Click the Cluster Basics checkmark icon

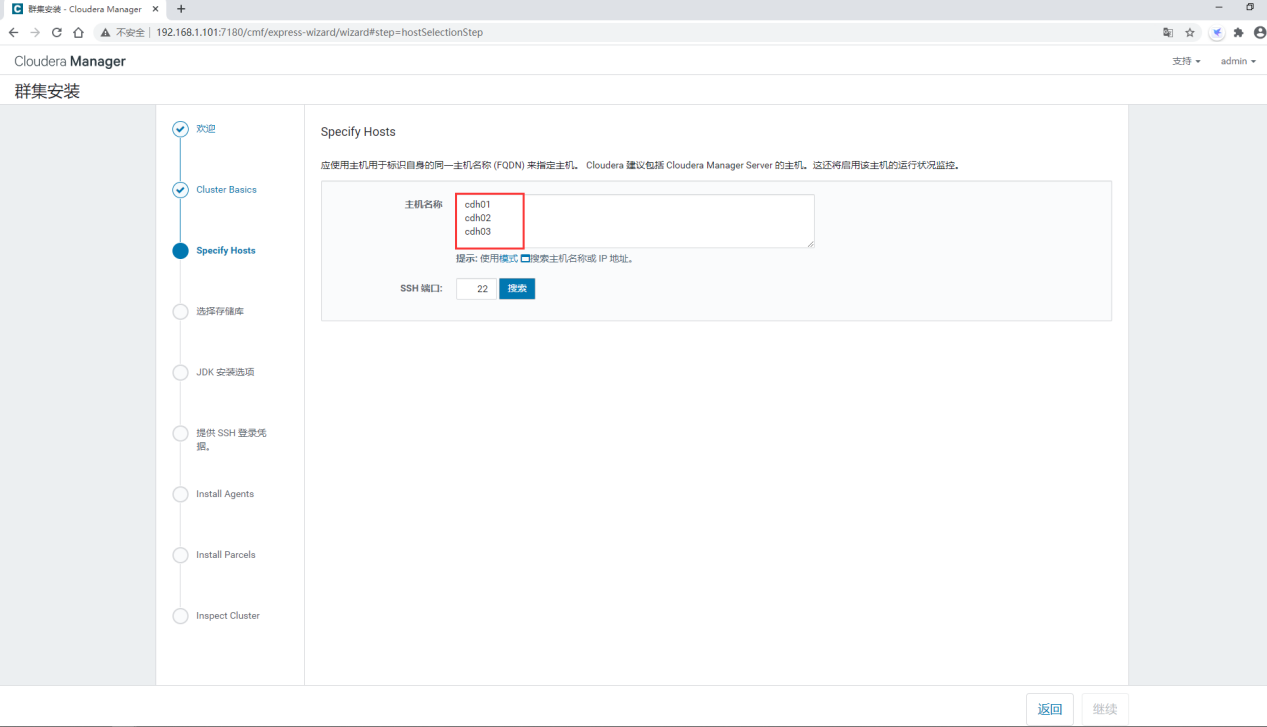[x=180, y=190]
